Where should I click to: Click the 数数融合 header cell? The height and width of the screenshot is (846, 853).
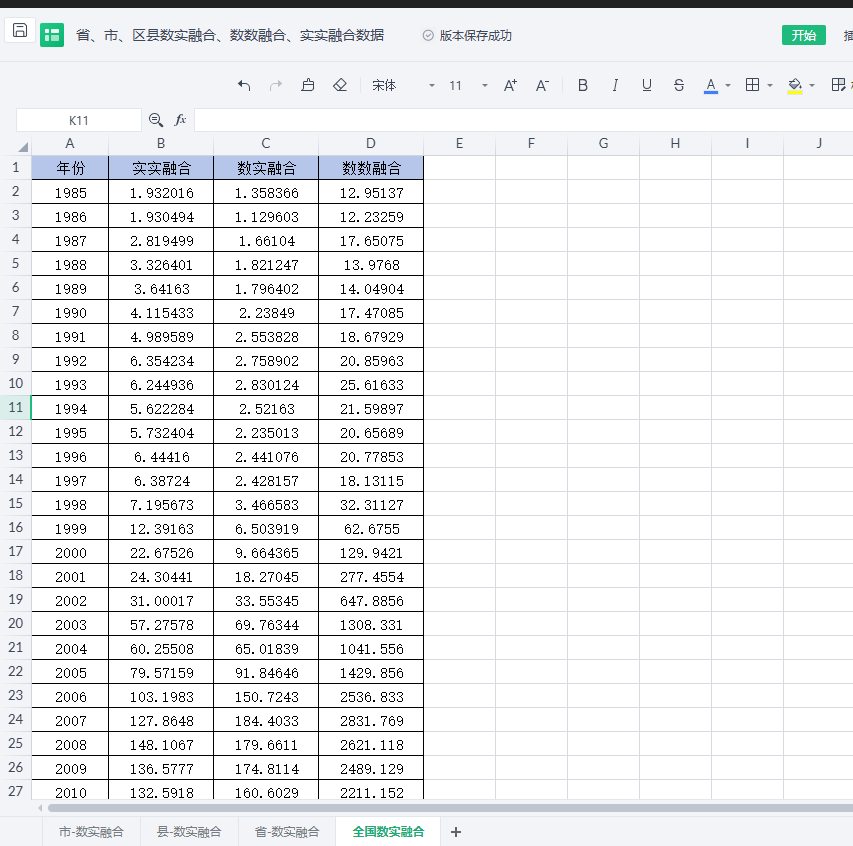pyautogui.click(x=371, y=168)
